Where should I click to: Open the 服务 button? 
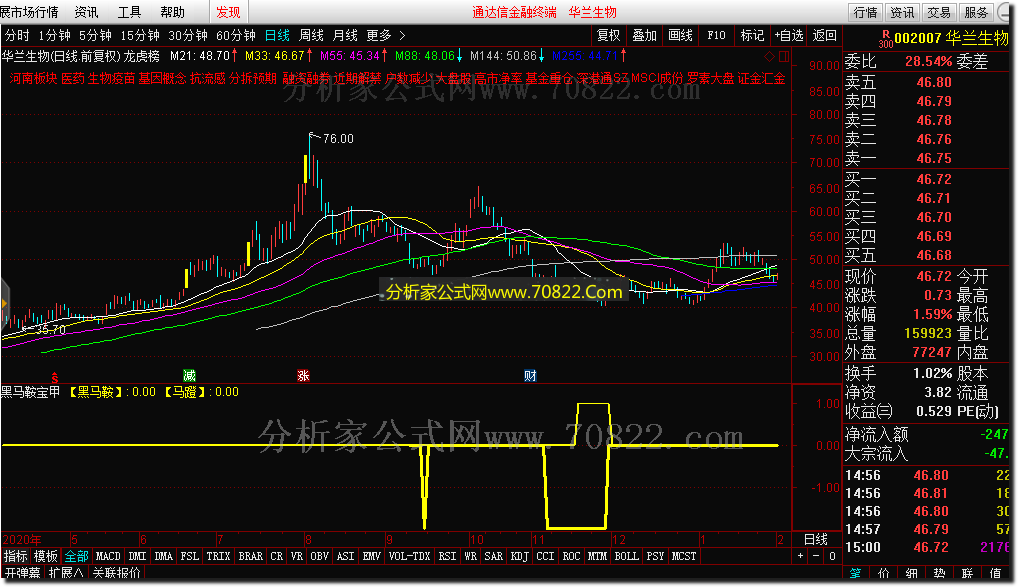coord(976,12)
